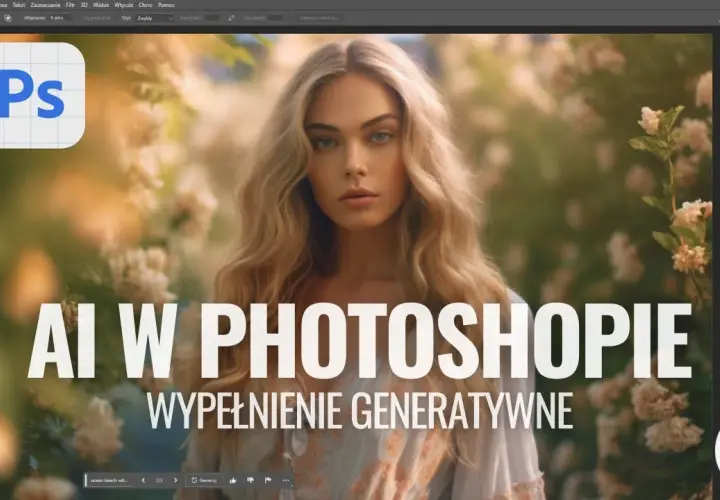Open the Zaznaczanie menu
This screenshot has width=720, height=500.
pyautogui.click(x=45, y=5)
